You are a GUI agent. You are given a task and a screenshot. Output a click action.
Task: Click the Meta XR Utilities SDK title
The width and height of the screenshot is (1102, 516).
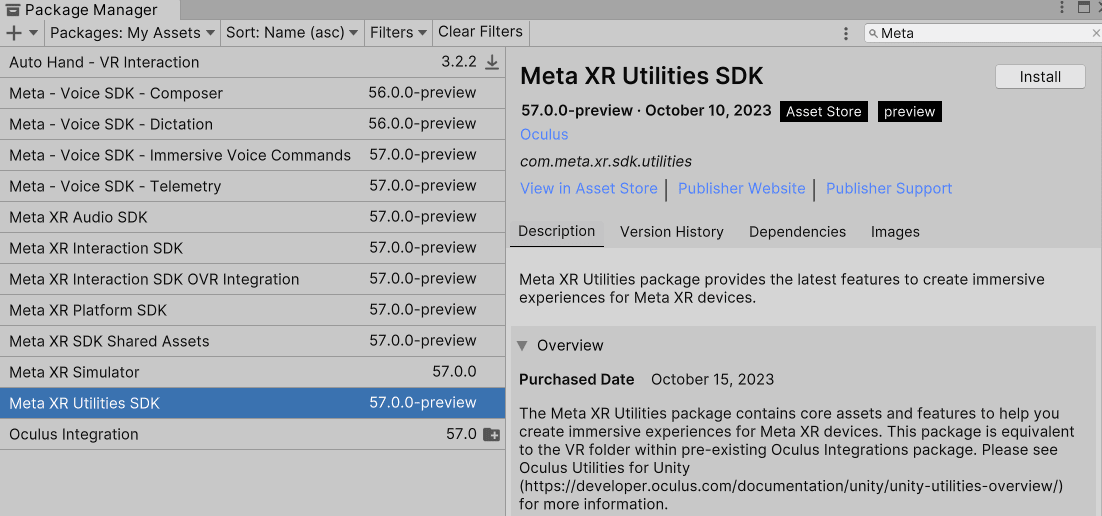click(x=642, y=76)
